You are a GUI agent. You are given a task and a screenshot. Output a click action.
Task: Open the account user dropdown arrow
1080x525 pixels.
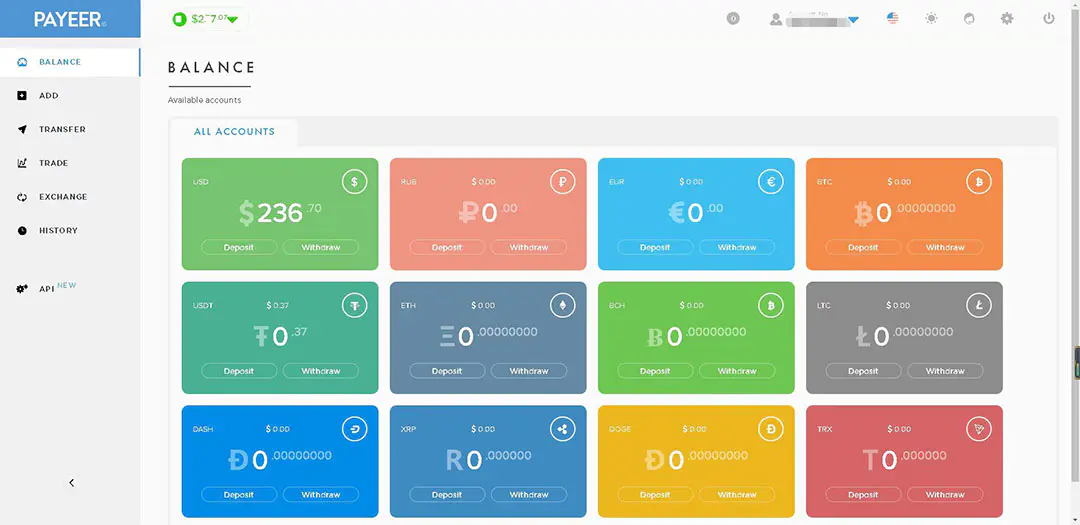[x=853, y=20]
